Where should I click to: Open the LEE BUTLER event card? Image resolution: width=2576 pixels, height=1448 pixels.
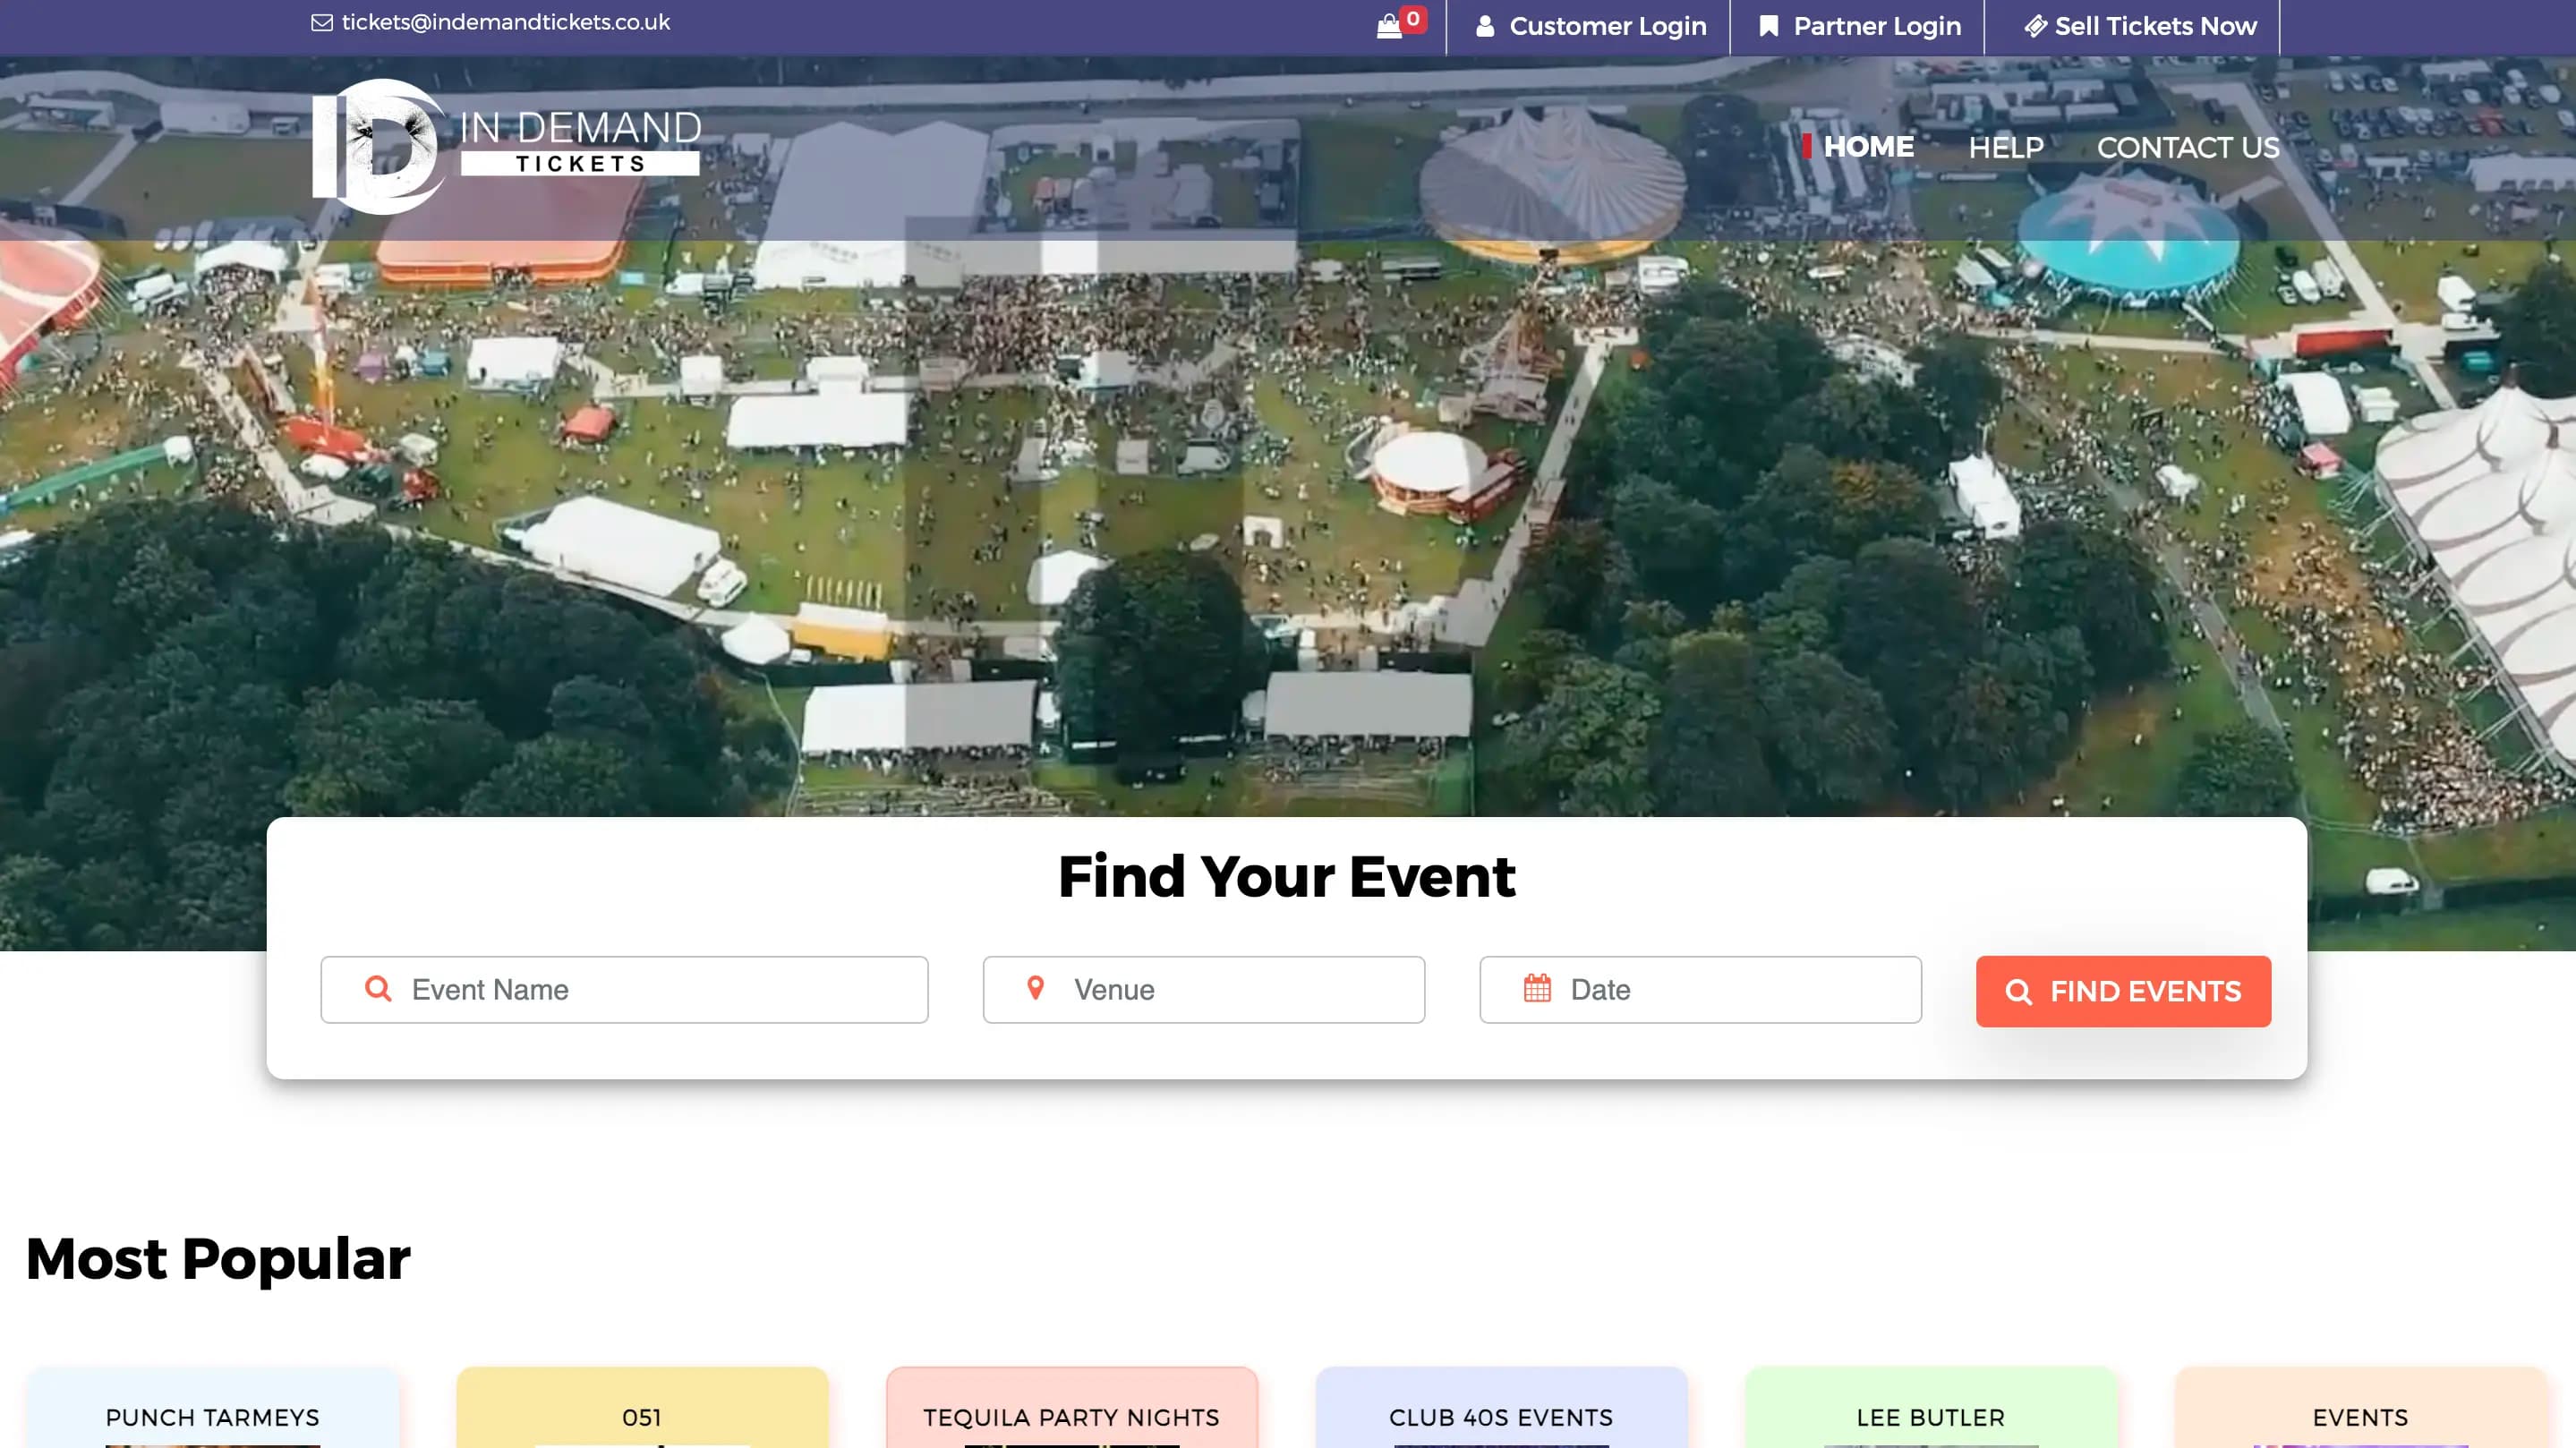pyautogui.click(x=1930, y=1416)
